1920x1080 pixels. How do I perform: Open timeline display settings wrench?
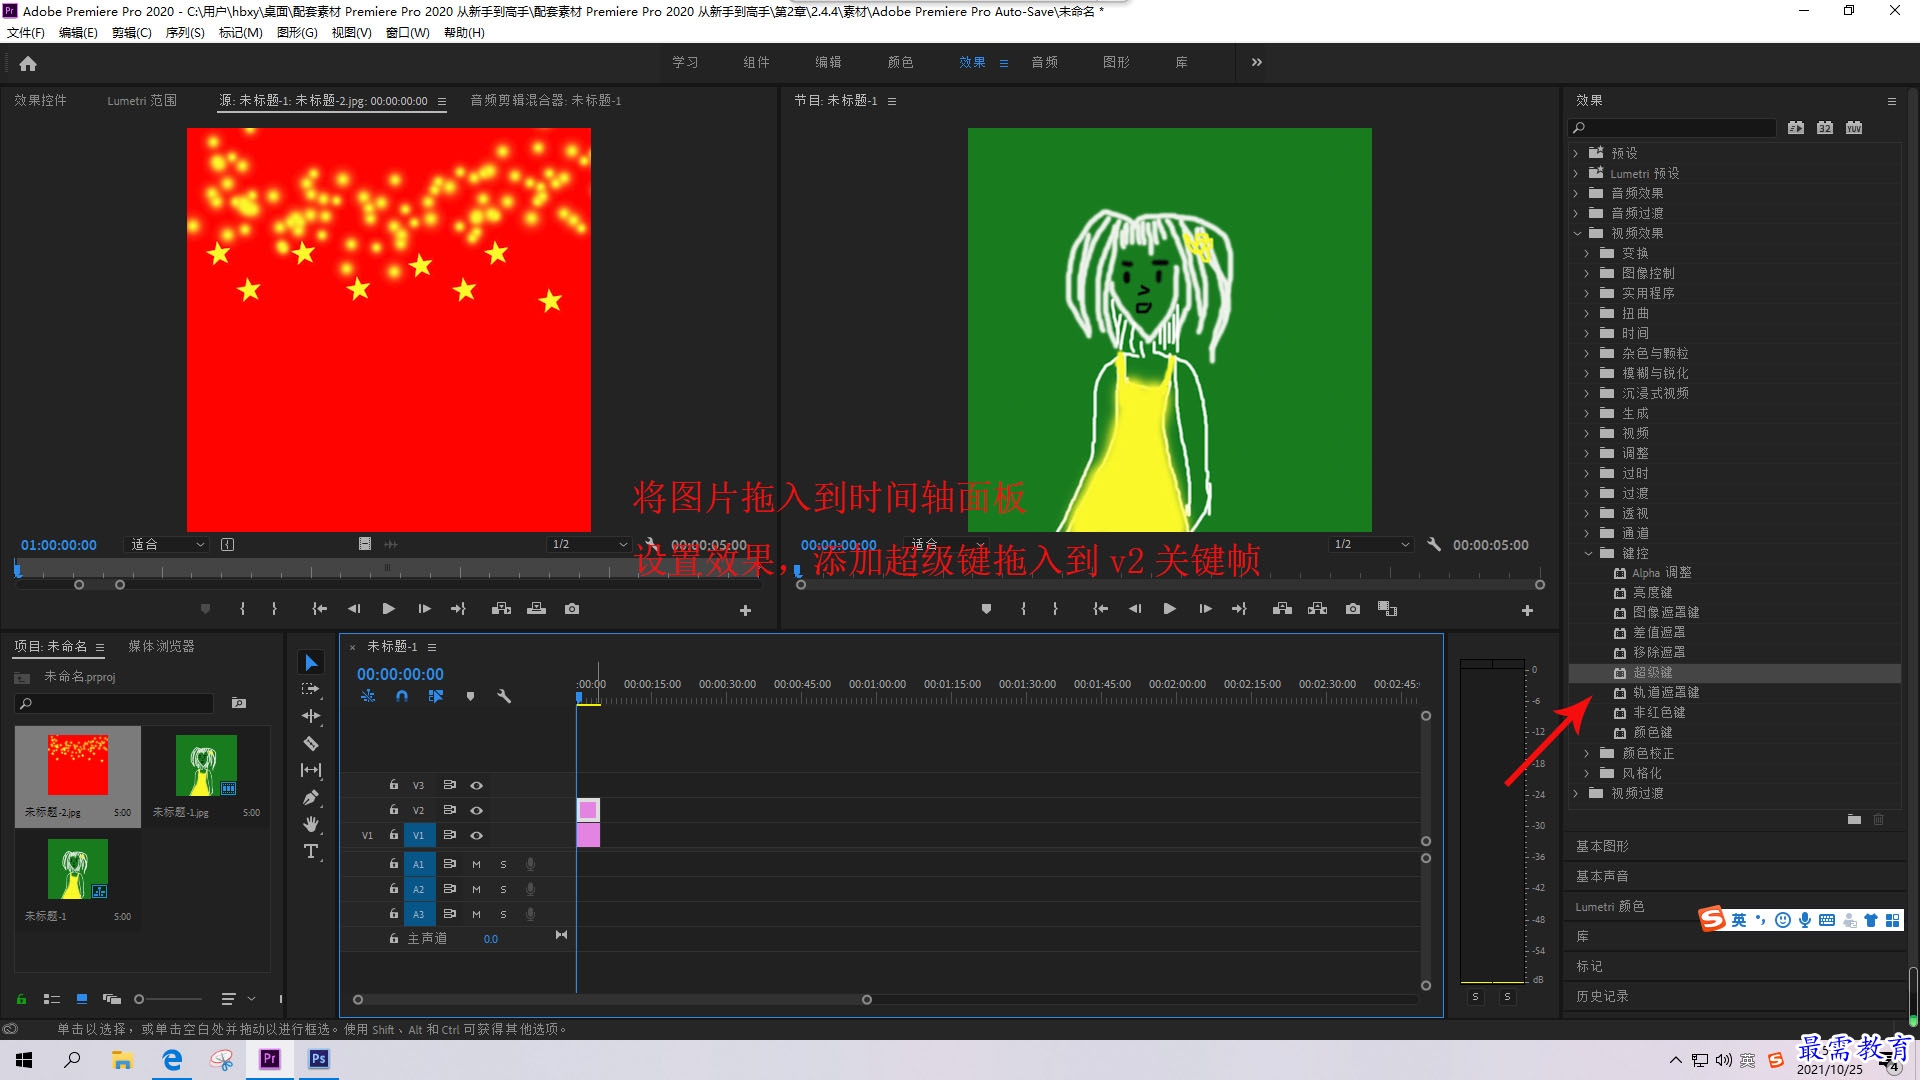tap(504, 696)
